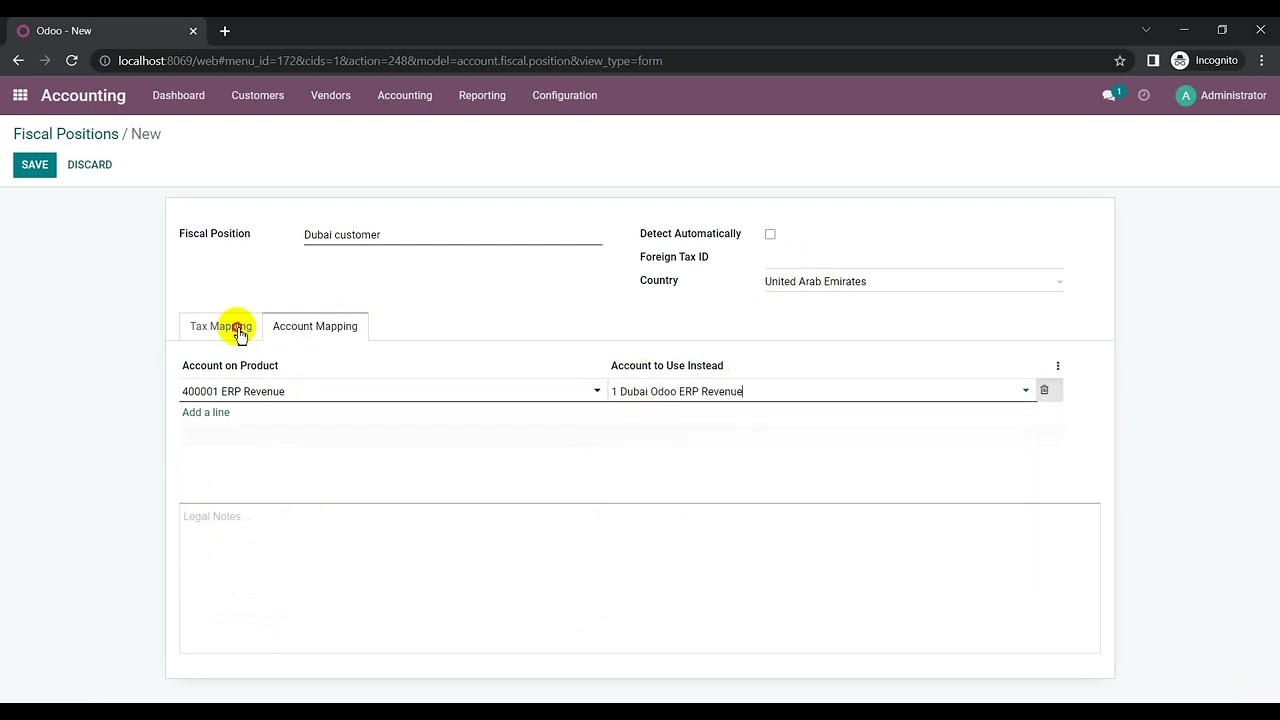Open the conversations chat icon
The height and width of the screenshot is (720, 1280).
1109,95
